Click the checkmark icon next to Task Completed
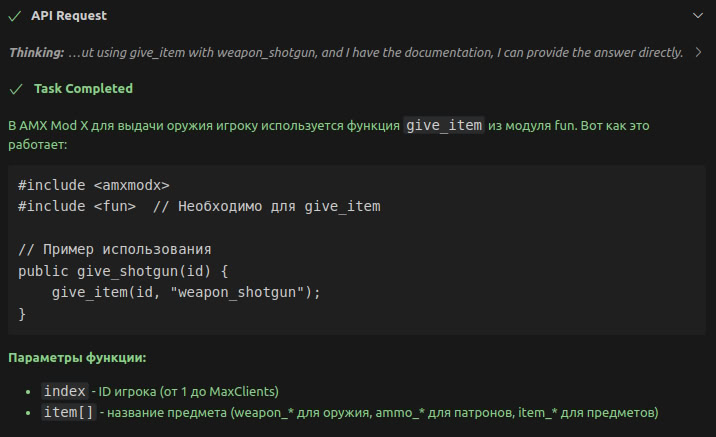The width and height of the screenshot is (716, 437). coord(15,89)
